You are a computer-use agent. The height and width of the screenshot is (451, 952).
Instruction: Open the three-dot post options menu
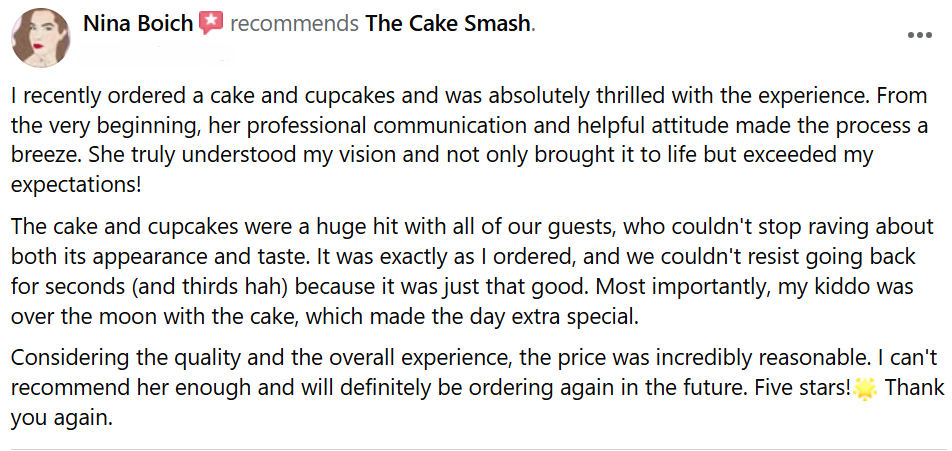tap(920, 35)
